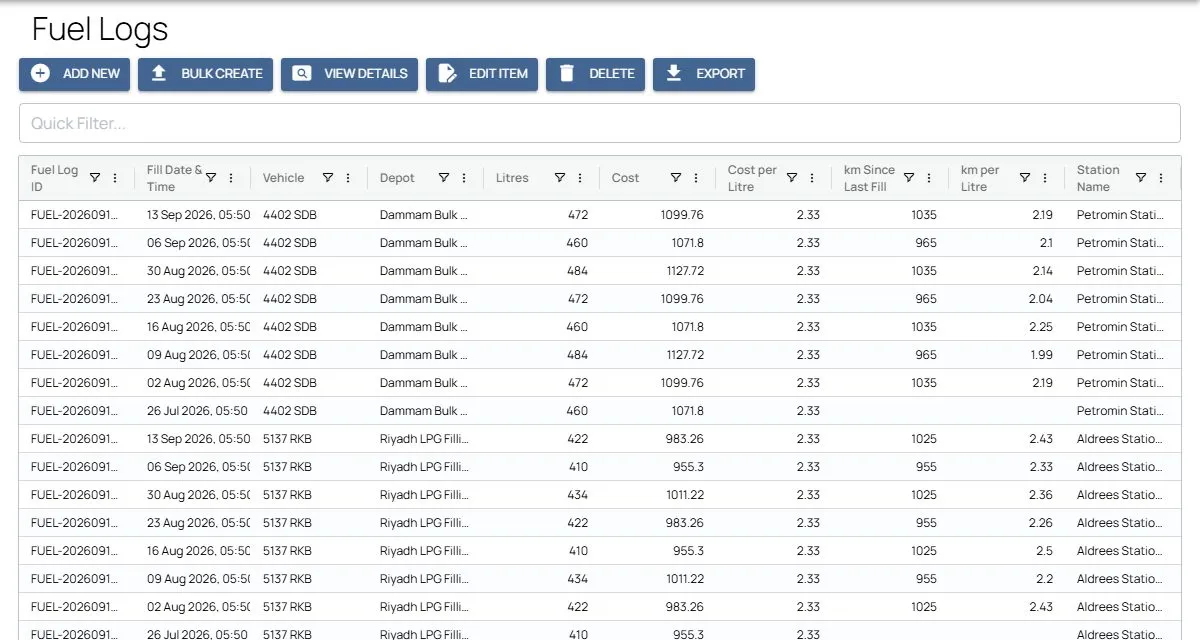This screenshot has height=640, width=1200.
Task: Open Cost column menu dots
Action: click(696, 178)
